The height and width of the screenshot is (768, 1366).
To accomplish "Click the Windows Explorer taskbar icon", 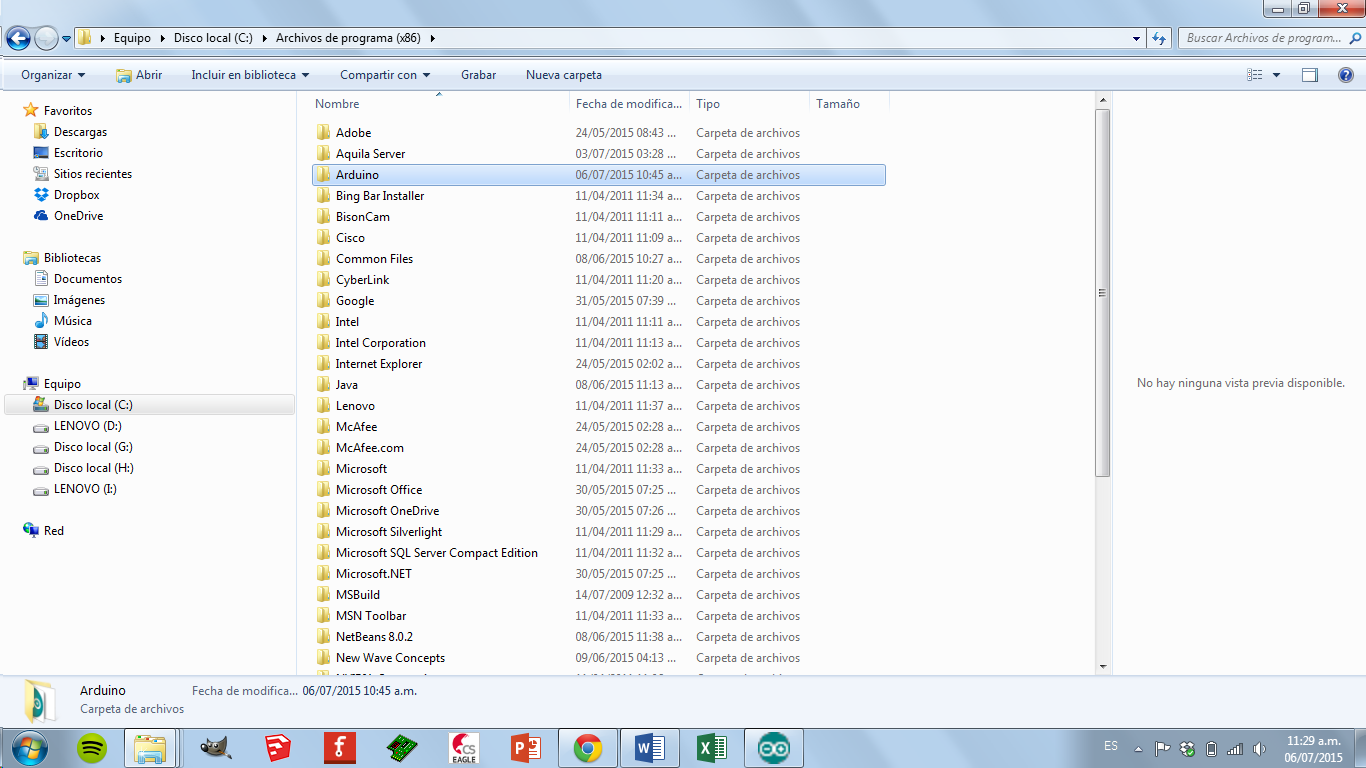I will (x=150, y=748).
